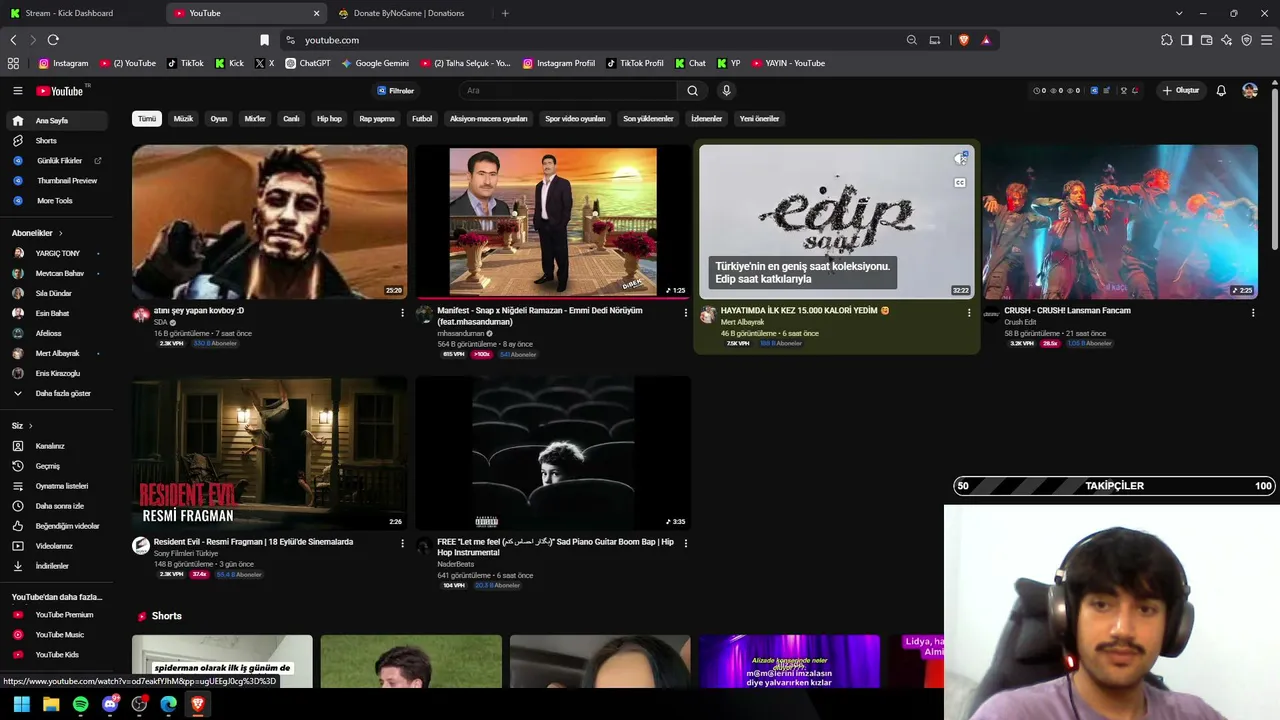Start a voice search with the microphone

[x=726, y=90]
